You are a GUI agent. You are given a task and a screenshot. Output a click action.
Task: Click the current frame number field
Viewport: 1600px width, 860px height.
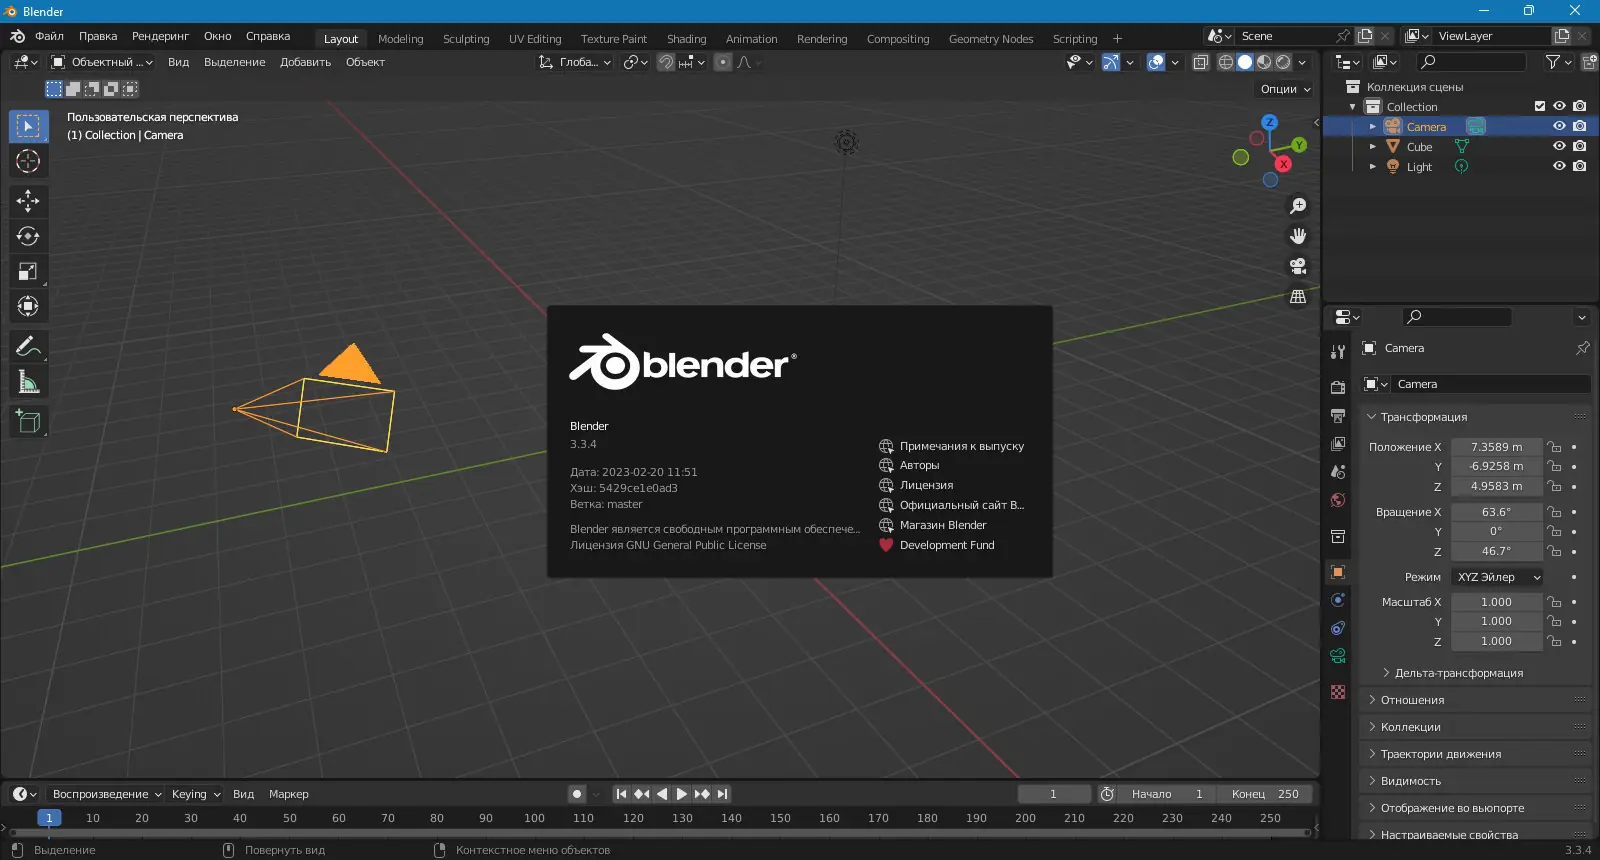pyautogui.click(x=1054, y=794)
